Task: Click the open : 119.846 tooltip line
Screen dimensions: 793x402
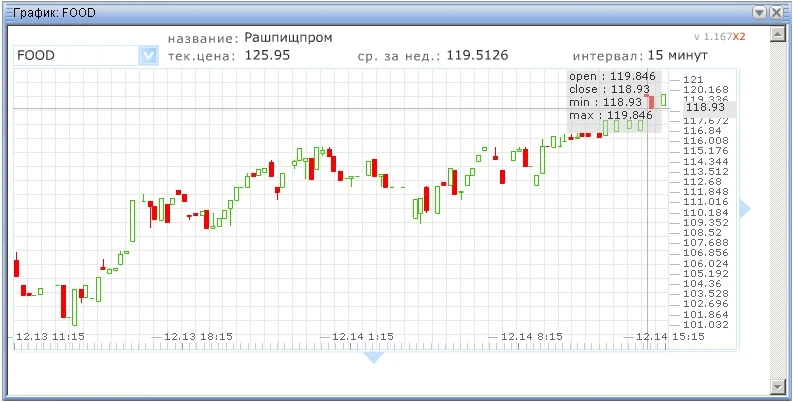Action: [612, 76]
